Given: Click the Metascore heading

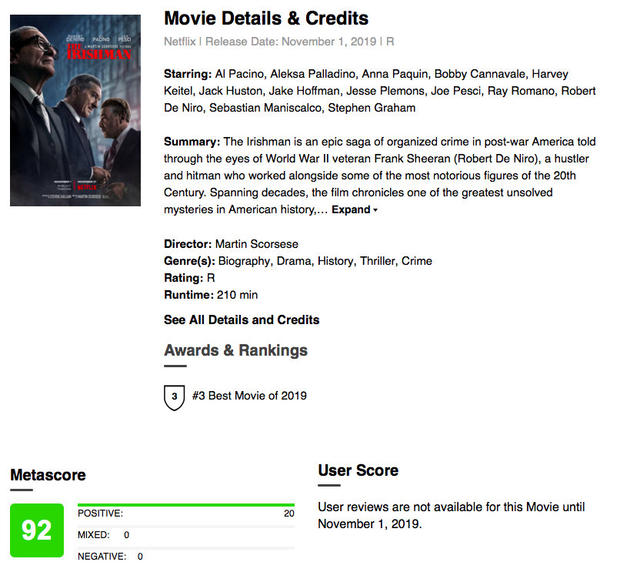Looking at the screenshot, I should 48,475.
